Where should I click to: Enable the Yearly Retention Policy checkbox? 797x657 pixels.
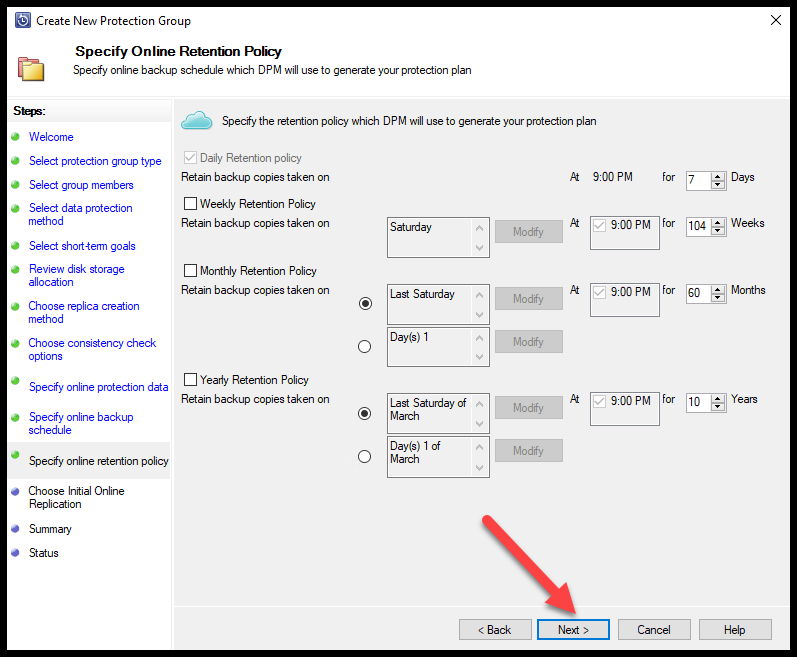coord(190,380)
